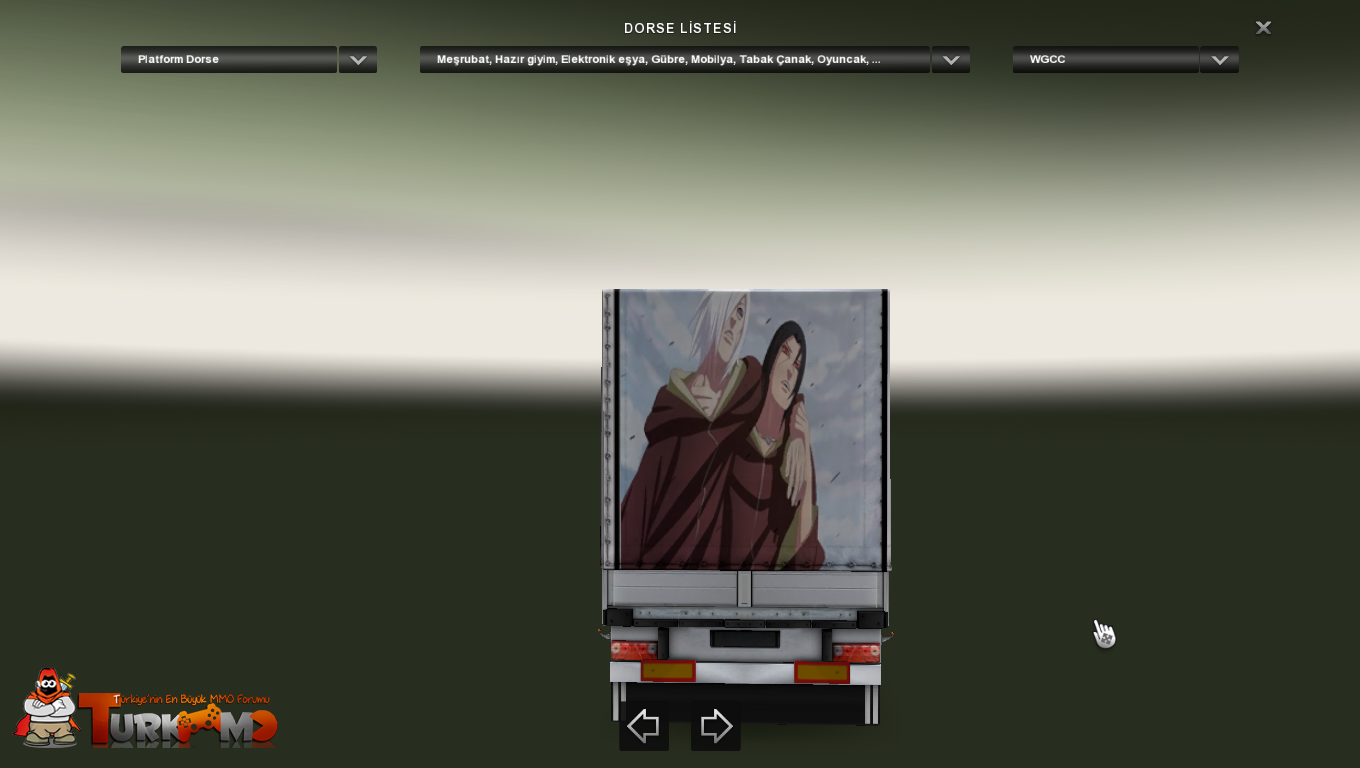Select the Platform Dorse field

click(229, 60)
